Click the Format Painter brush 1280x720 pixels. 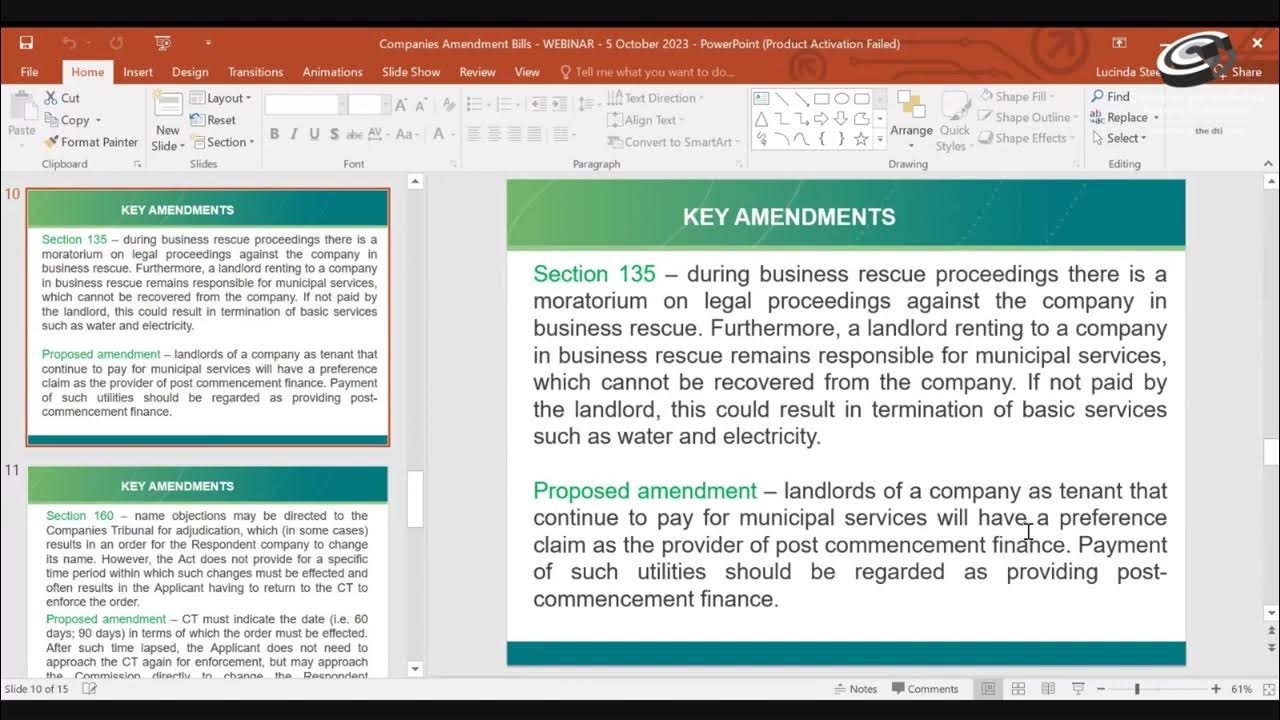[52, 142]
